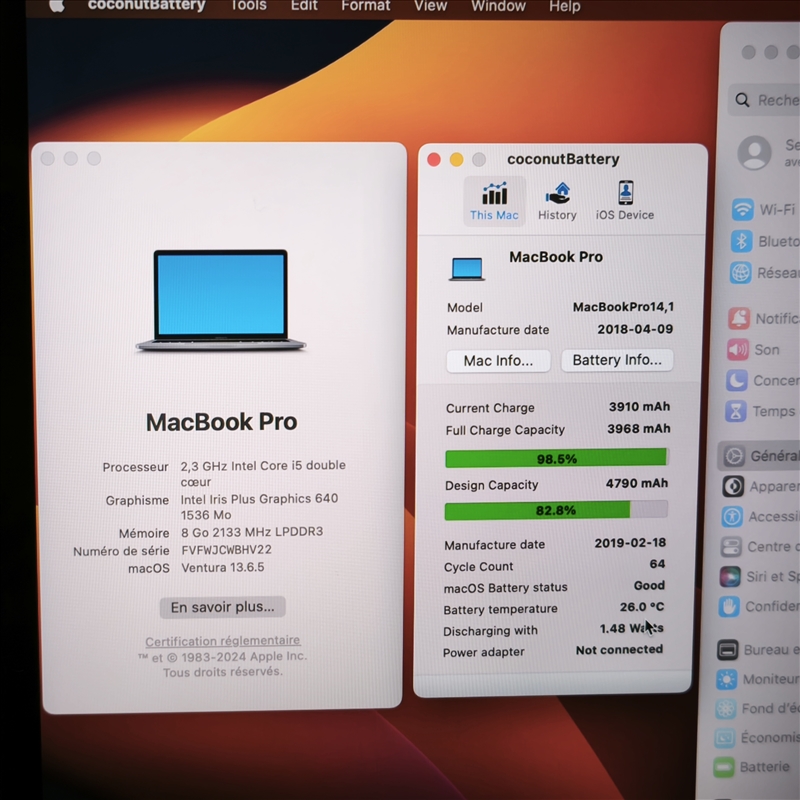
Task: Select Général in the settings sidebar
Action: (760, 456)
